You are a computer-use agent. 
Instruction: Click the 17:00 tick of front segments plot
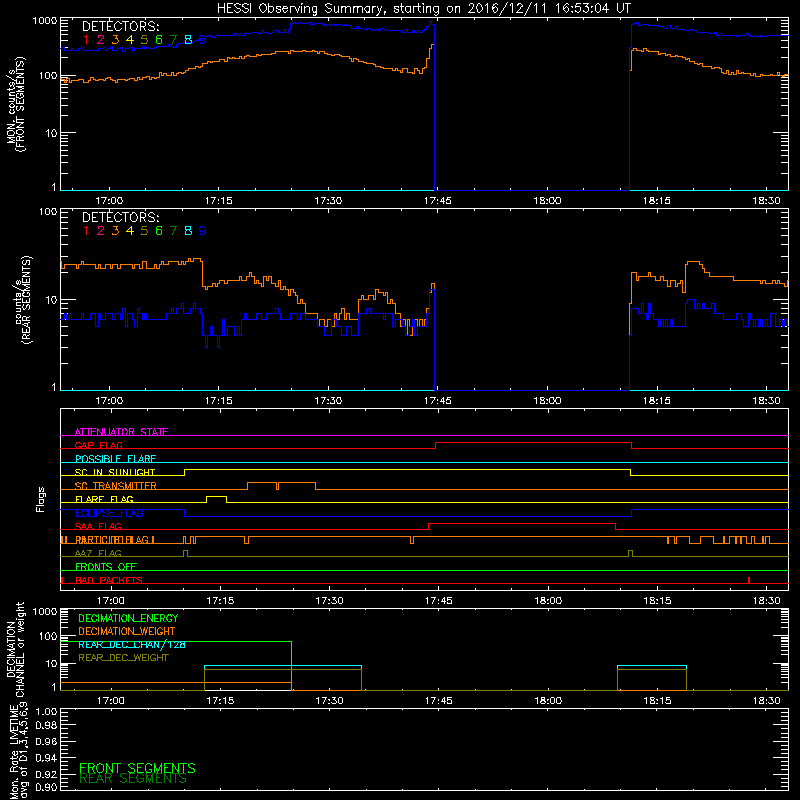pyautogui.click(x=109, y=201)
